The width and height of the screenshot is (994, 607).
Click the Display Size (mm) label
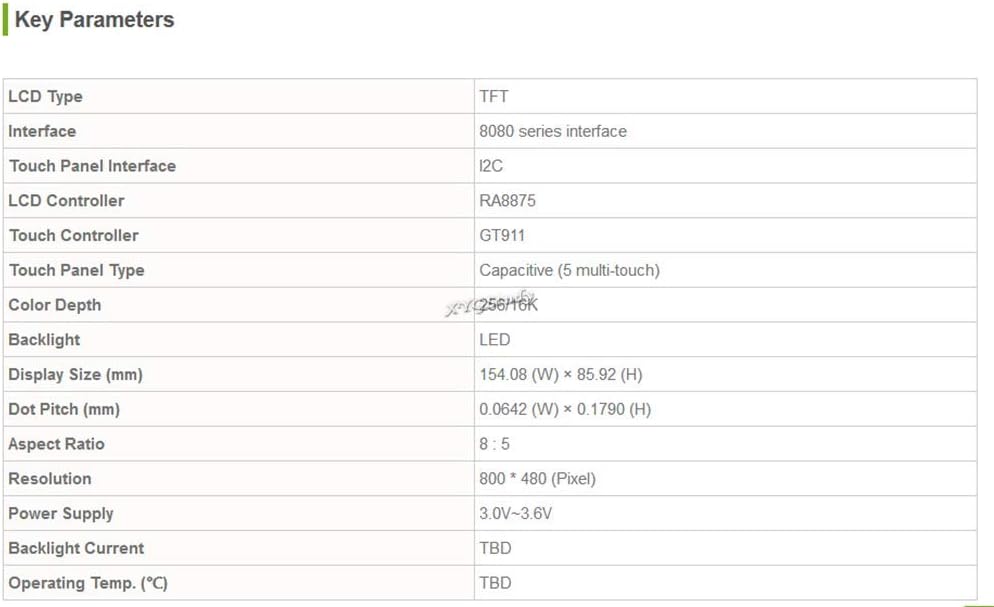pos(75,374)
